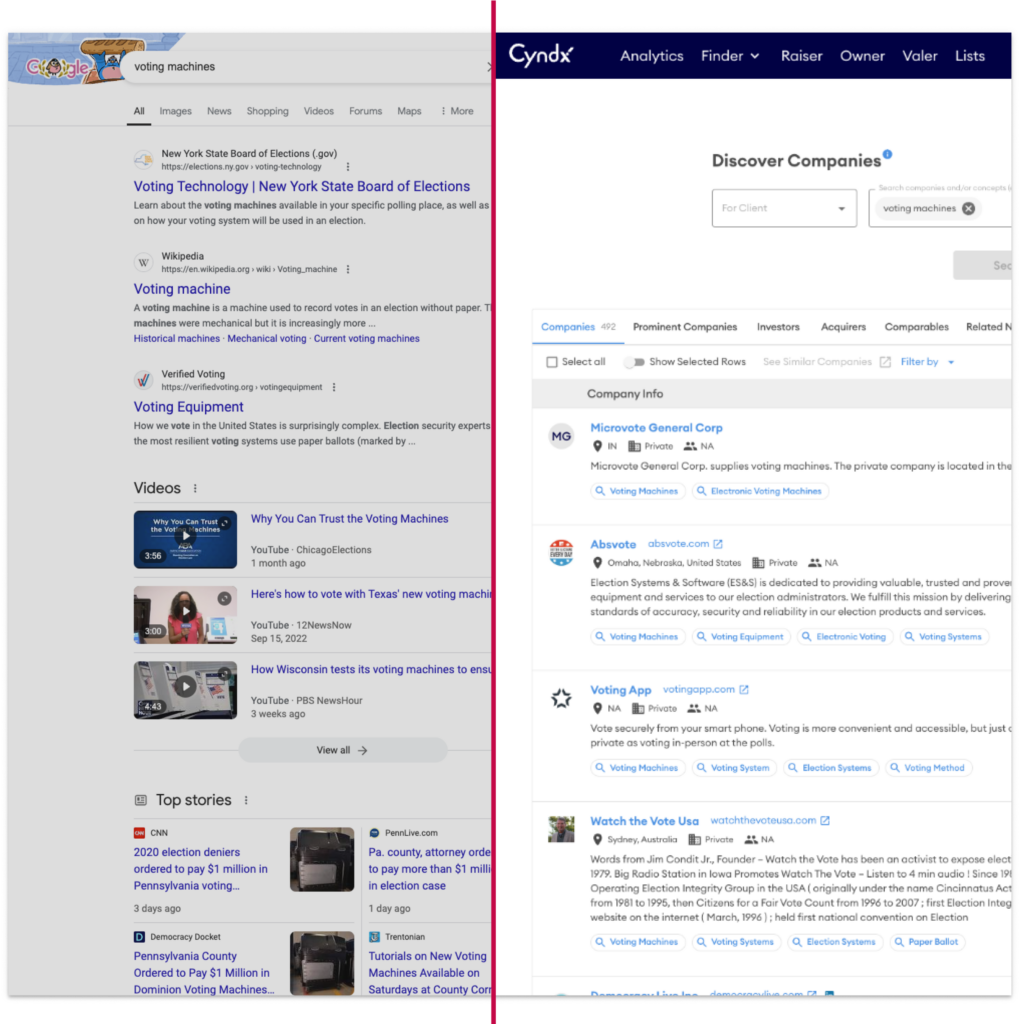Open the Lists section
The width and height of the screenshot is (1019, 1024).
click(x=969, y=56)
